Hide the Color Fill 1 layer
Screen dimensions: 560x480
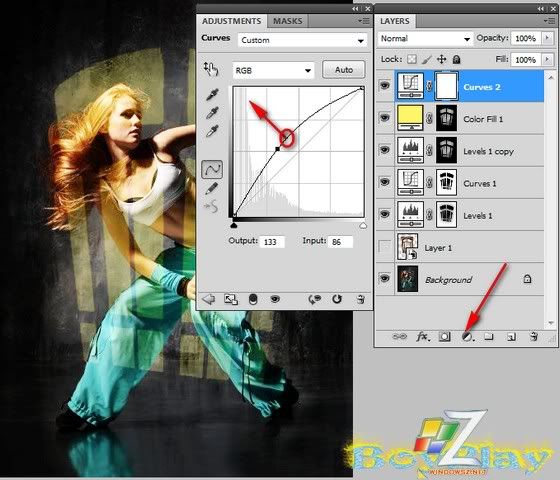(384, 118)
